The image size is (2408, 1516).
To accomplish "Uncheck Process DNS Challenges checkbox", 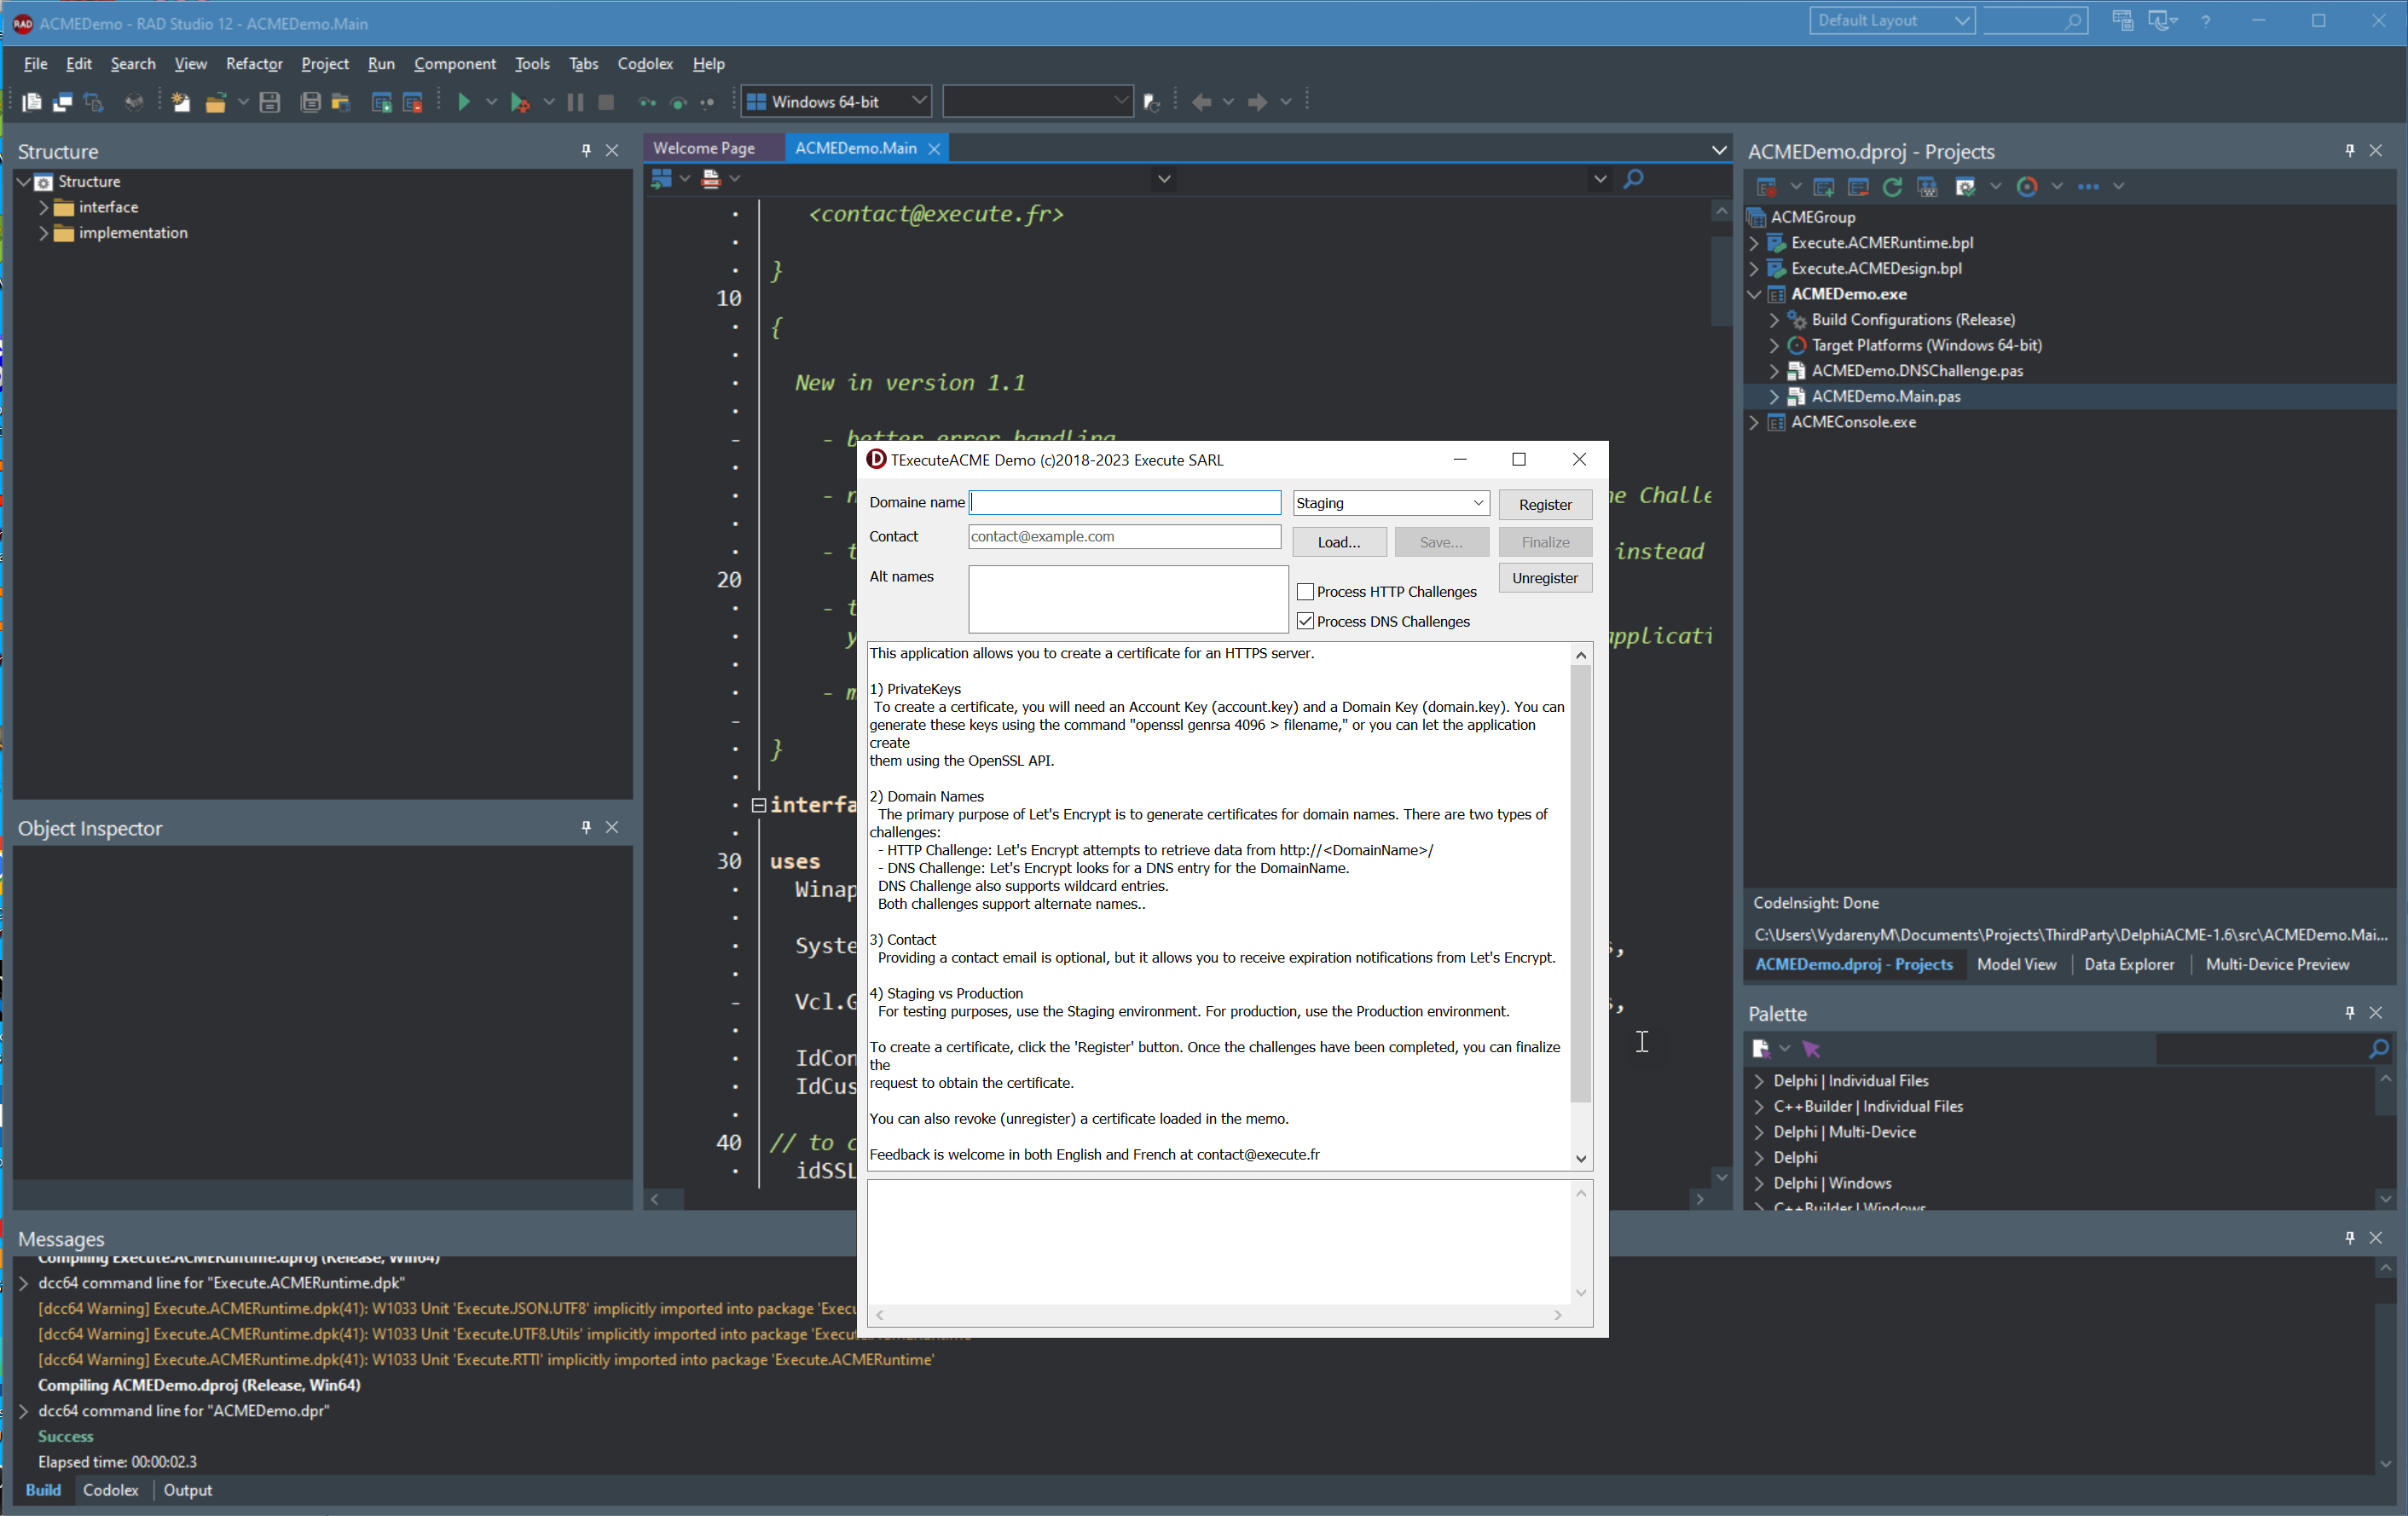I will click(x=1305, y=621).
